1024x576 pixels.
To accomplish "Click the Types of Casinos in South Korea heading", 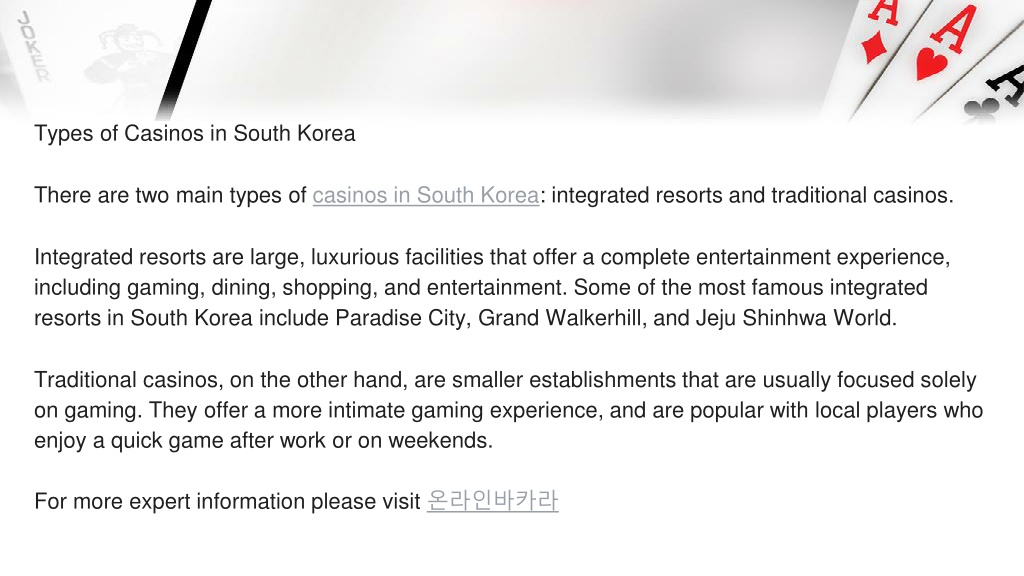I will click(195, 133).
